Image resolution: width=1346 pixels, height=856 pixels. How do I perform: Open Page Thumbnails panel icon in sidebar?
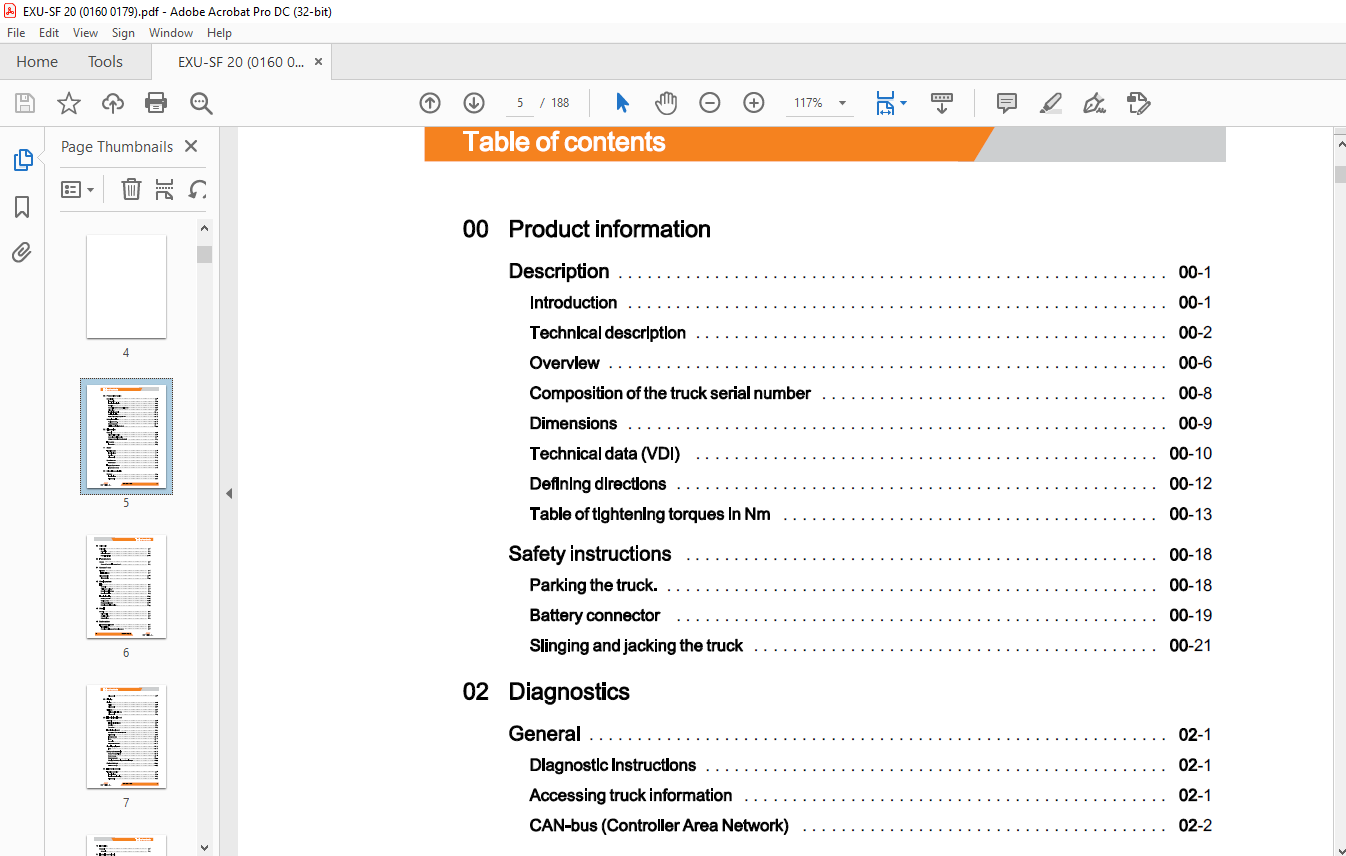coord(22,159)
